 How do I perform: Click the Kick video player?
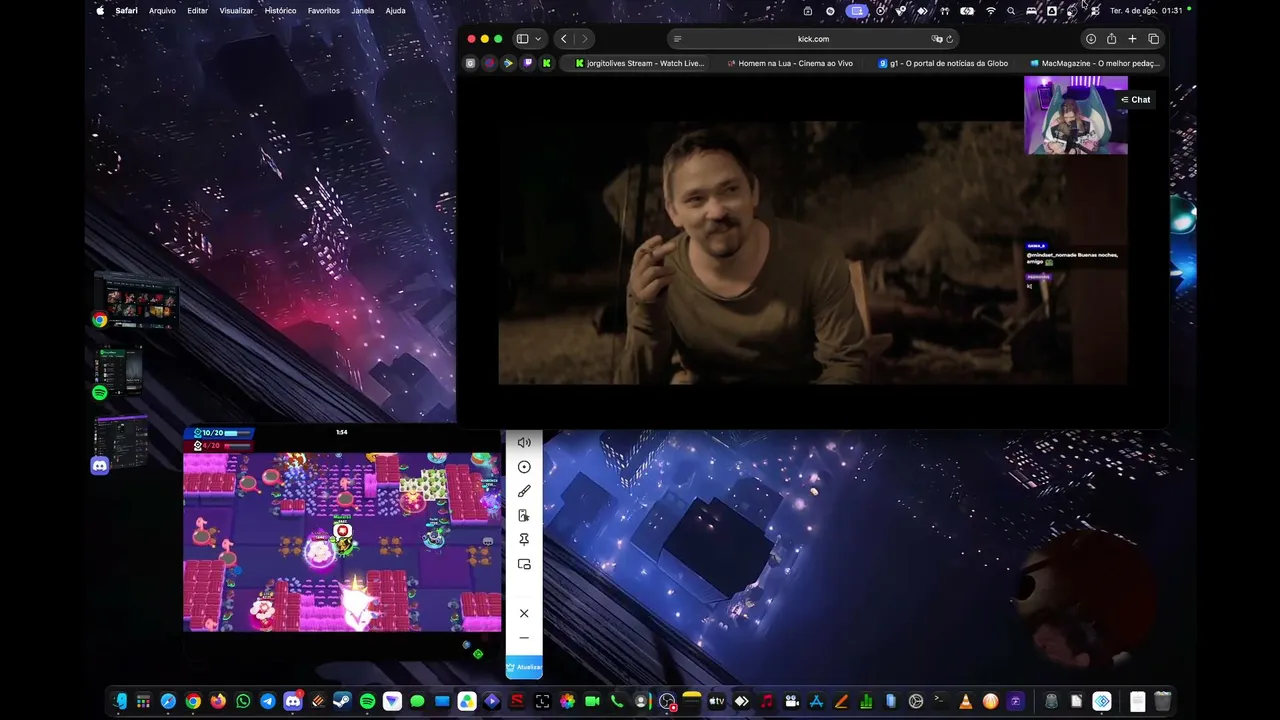[x=812, y=253]
